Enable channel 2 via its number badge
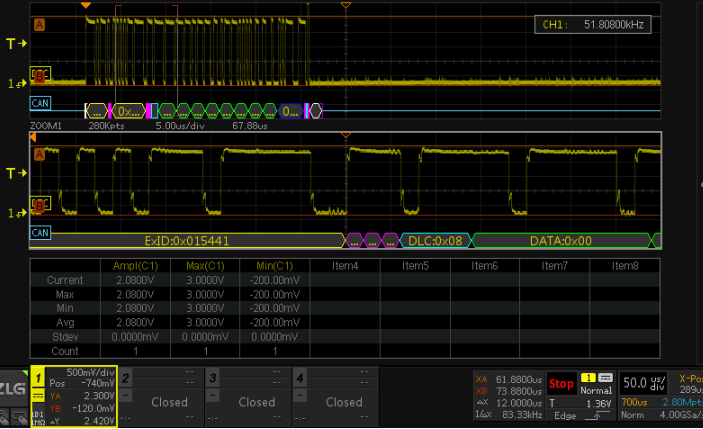The height and width of the screenshot is (429, 703). (126, 378)
